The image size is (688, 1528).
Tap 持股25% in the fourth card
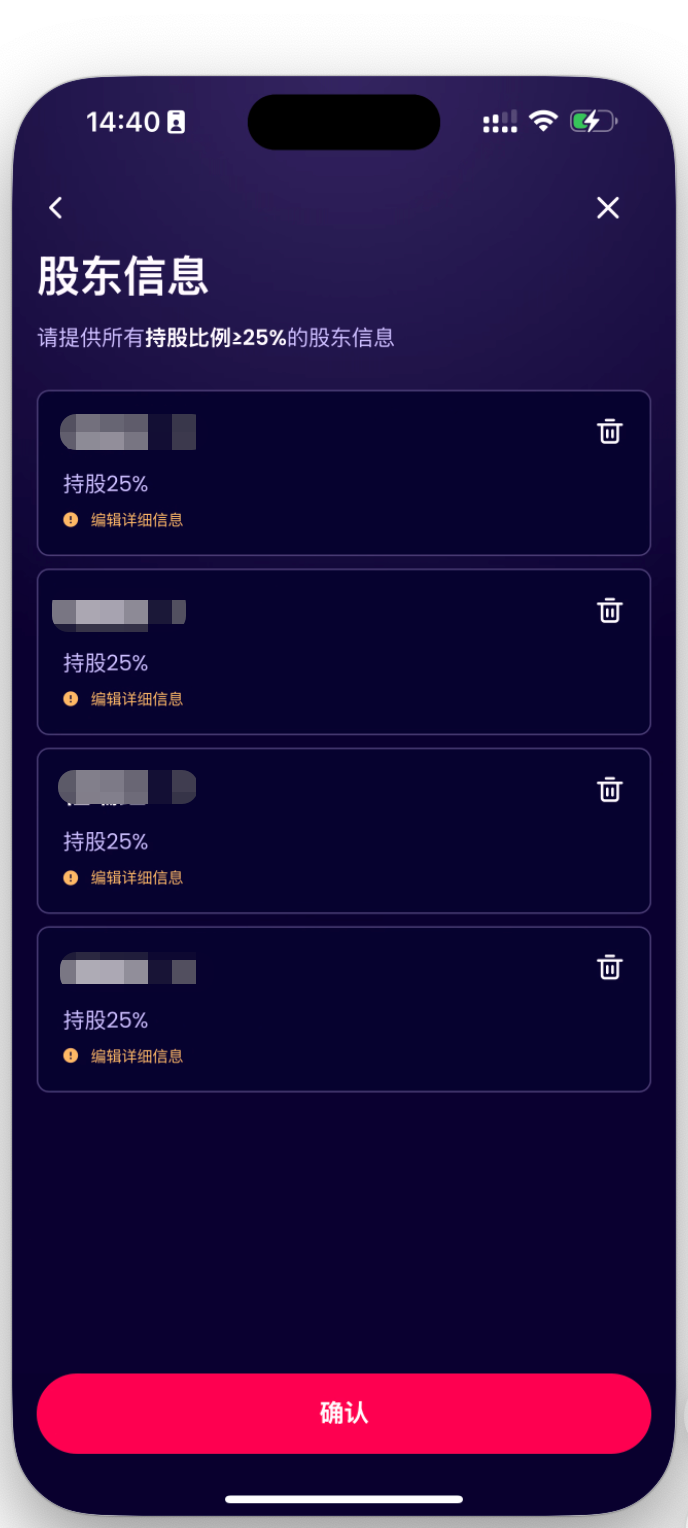pos(106,1020)
